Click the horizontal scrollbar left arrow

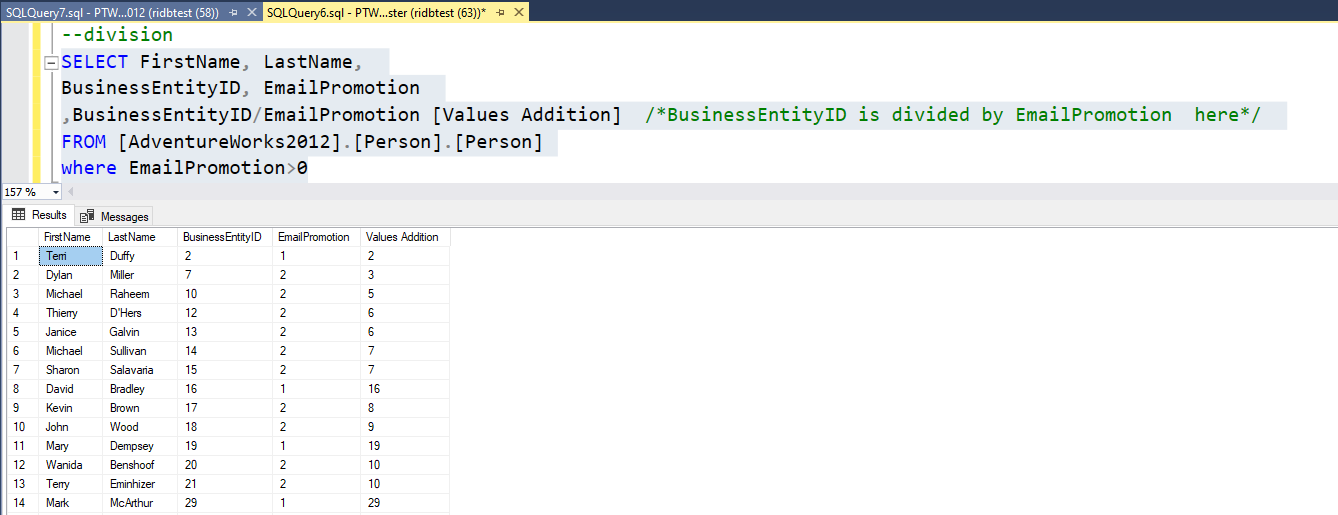pos(69,192)
